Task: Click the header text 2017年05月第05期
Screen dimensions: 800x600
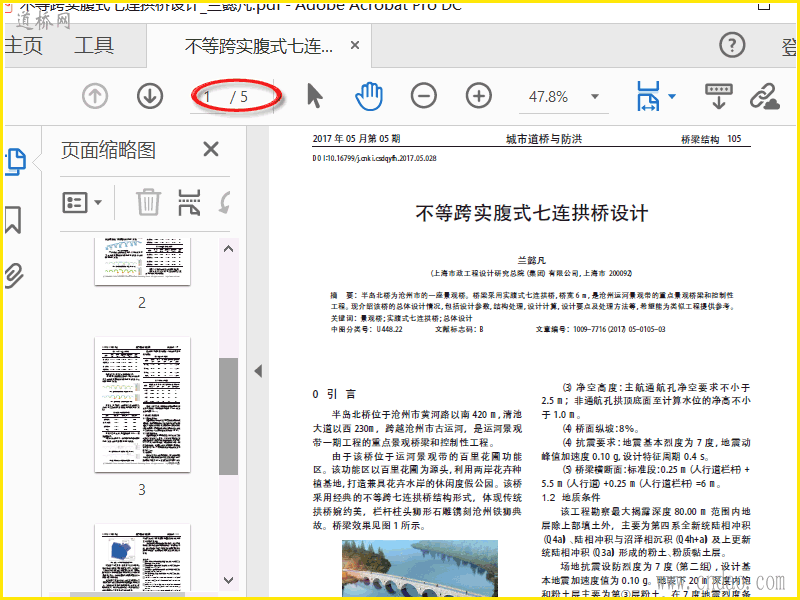Action: click(x=356, y=139)
